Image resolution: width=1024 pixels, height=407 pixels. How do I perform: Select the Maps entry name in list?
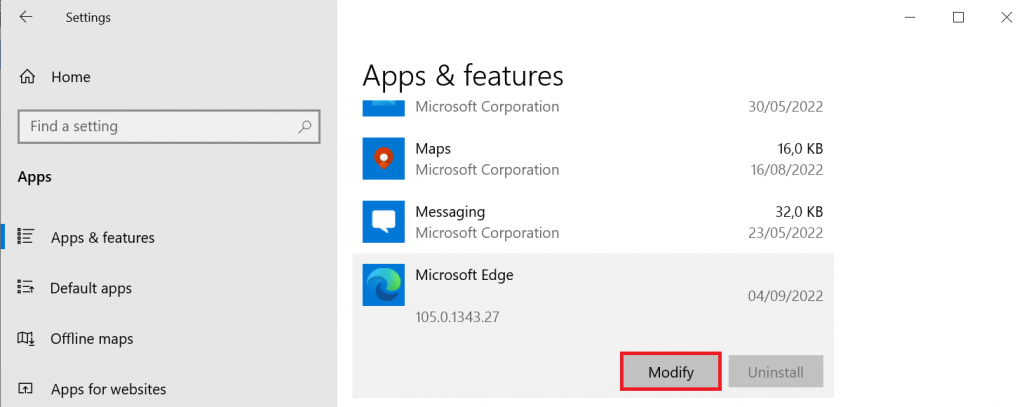433,148
